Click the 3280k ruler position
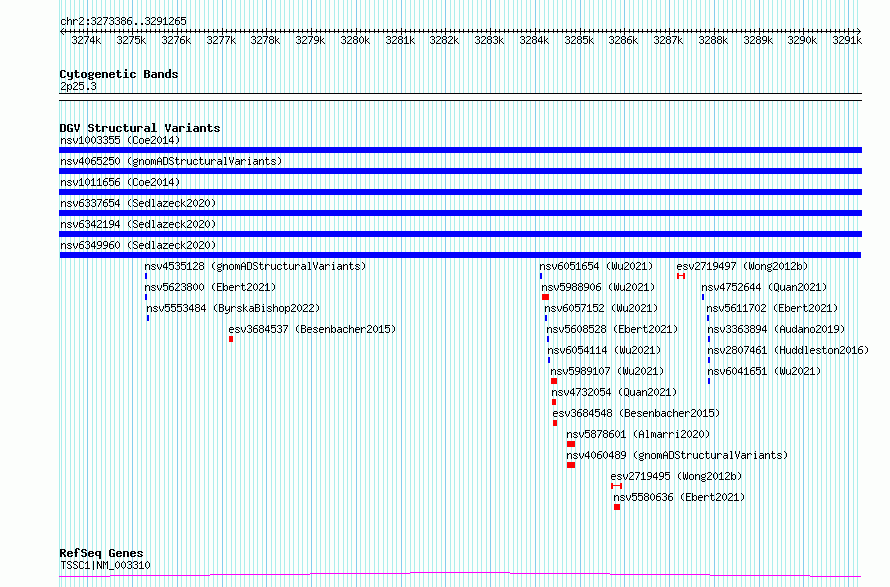 point(355,40)
